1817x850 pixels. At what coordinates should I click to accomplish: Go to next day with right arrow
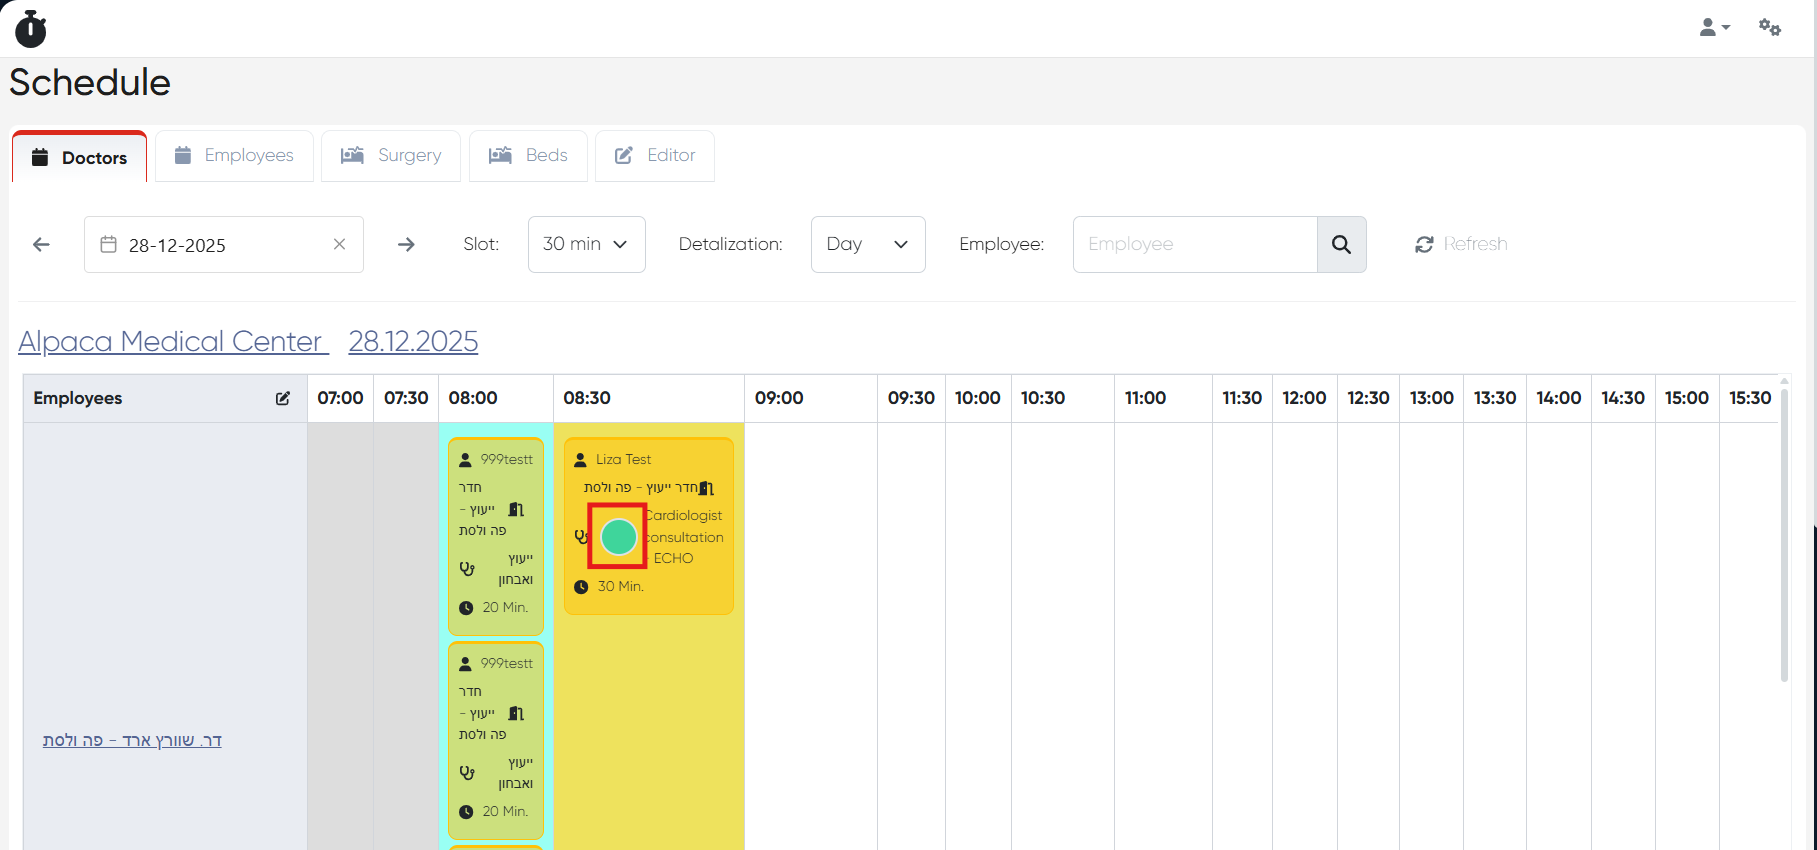[406, 245]
